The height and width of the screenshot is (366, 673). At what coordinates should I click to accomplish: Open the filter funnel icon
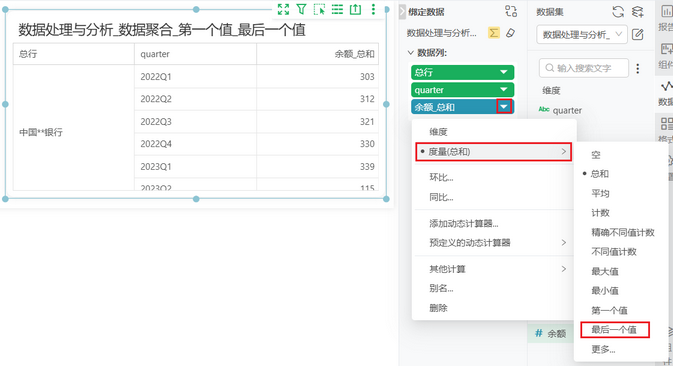coord(301,9)
